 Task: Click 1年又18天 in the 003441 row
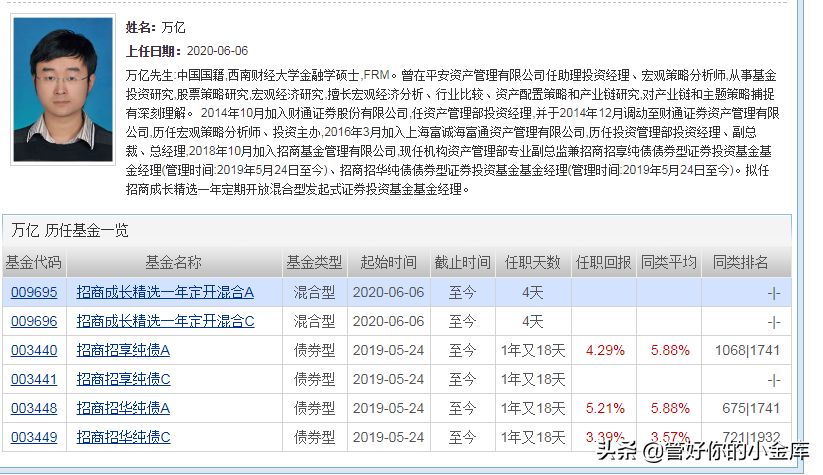tap(533, 379)
